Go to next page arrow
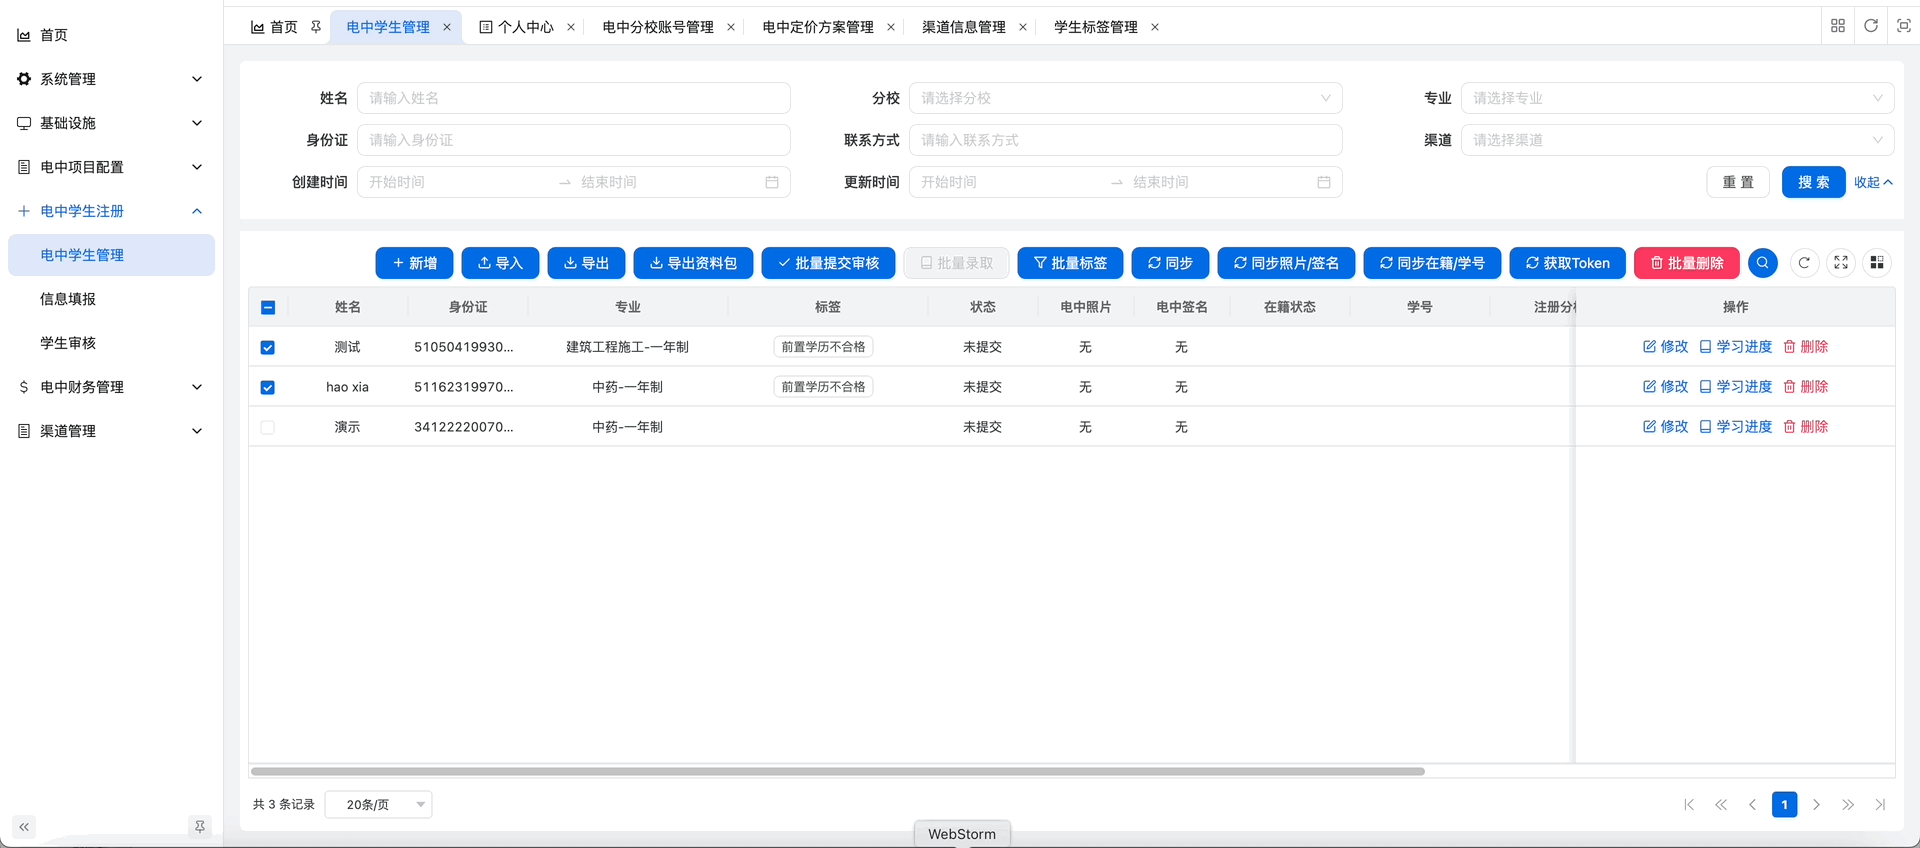Image resolution: width=1920 pixels, height=848 pixels. coord(1816,805)
